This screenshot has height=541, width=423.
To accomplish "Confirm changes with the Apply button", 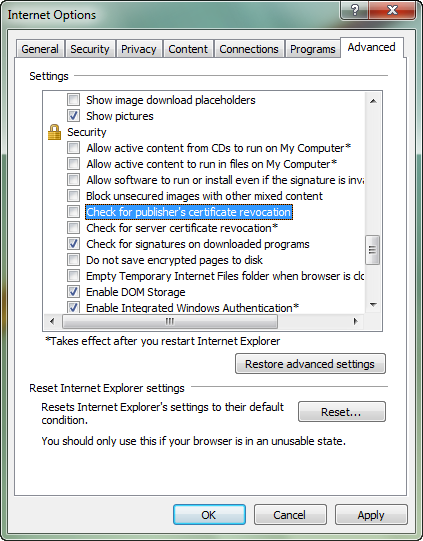I will [x=371, y=515].
